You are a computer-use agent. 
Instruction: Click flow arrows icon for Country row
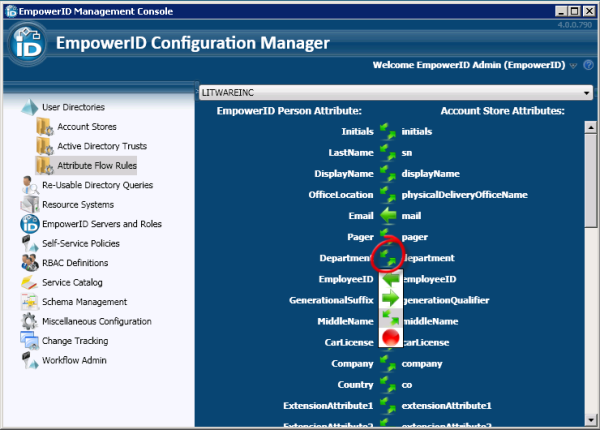(388, 384)
